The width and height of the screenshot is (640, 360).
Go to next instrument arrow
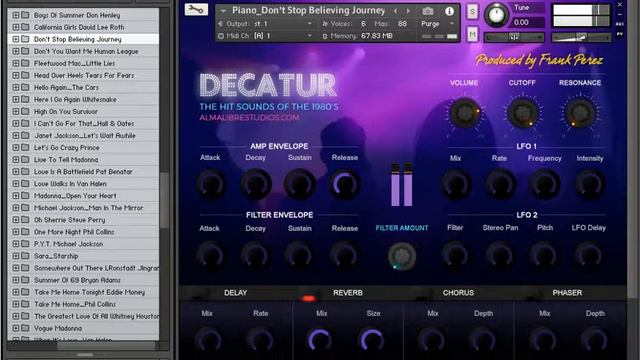[408, 11]
